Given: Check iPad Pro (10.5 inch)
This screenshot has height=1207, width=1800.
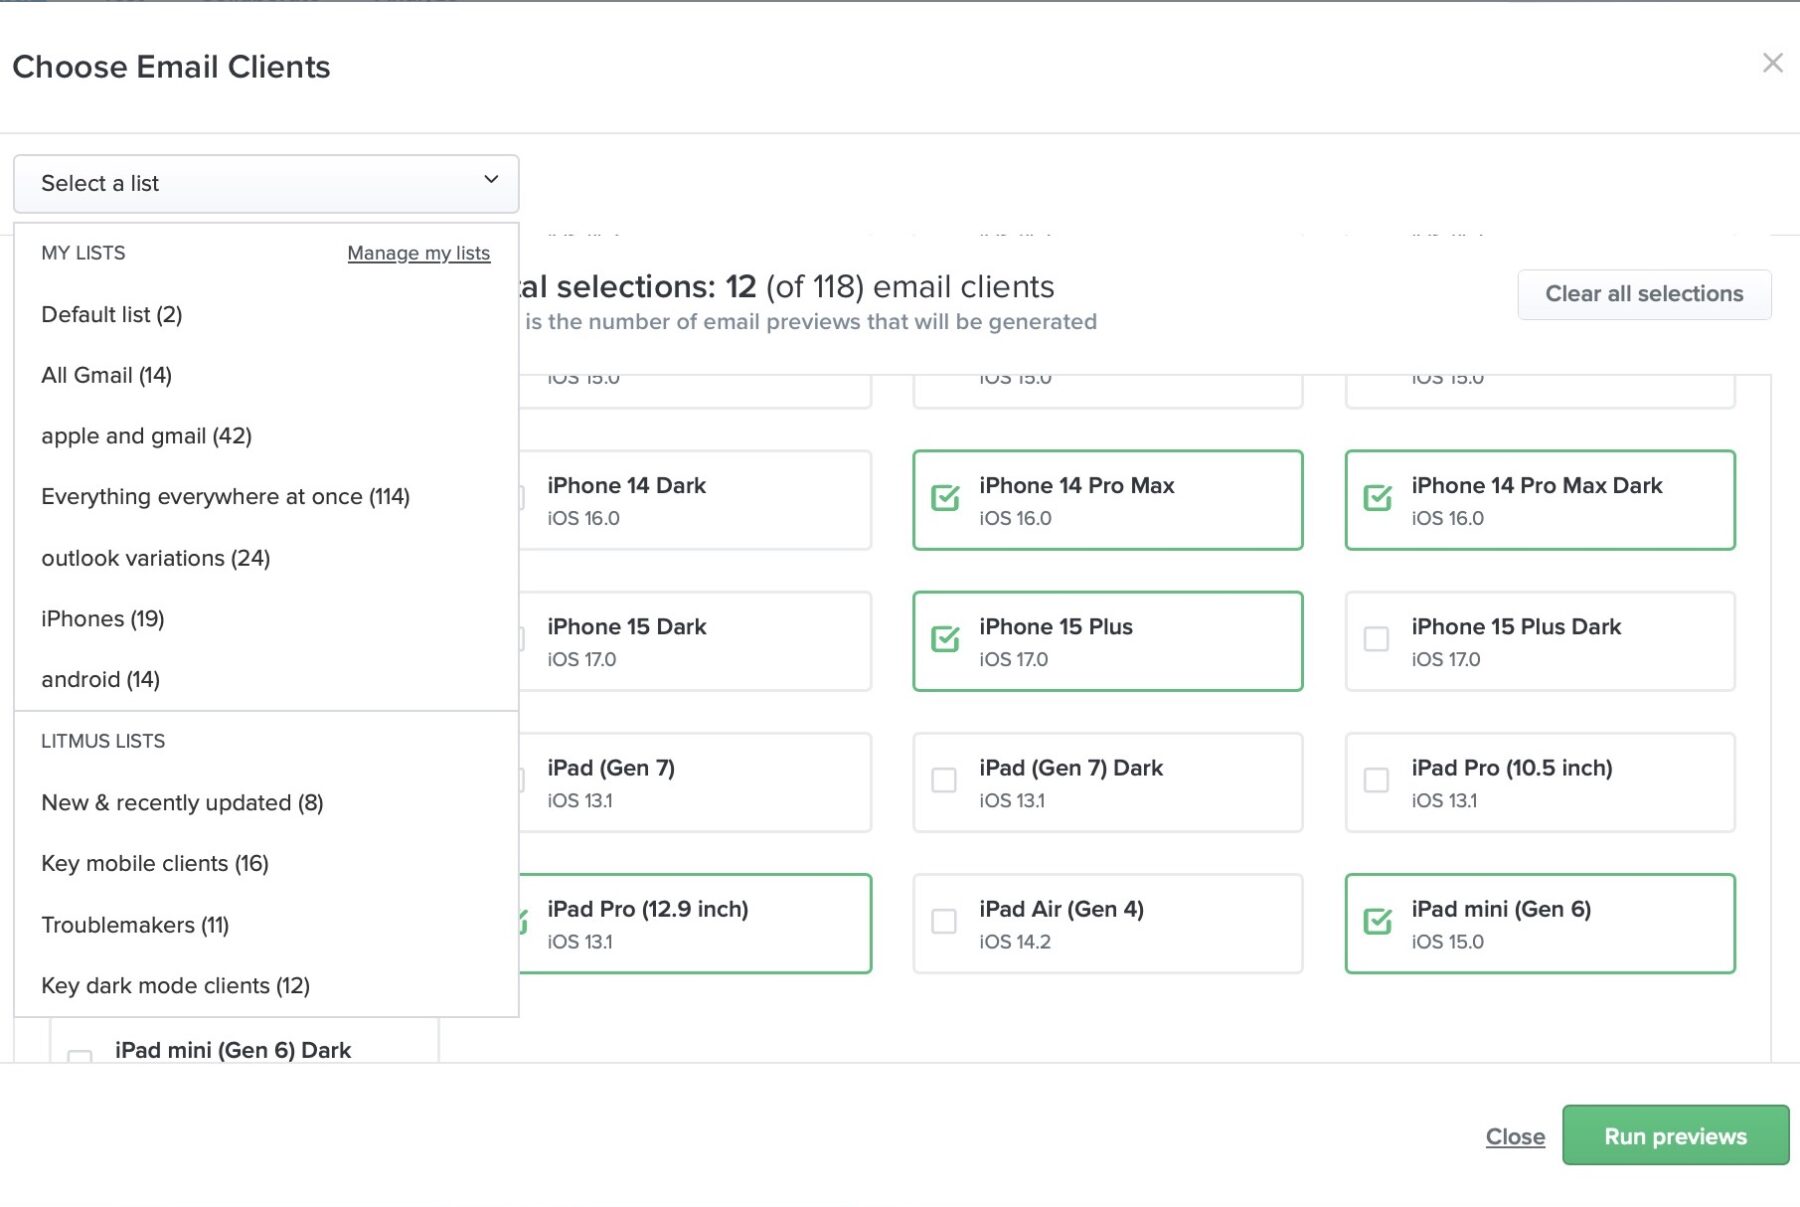Looking at the screenshot, I should (1376, 779).
